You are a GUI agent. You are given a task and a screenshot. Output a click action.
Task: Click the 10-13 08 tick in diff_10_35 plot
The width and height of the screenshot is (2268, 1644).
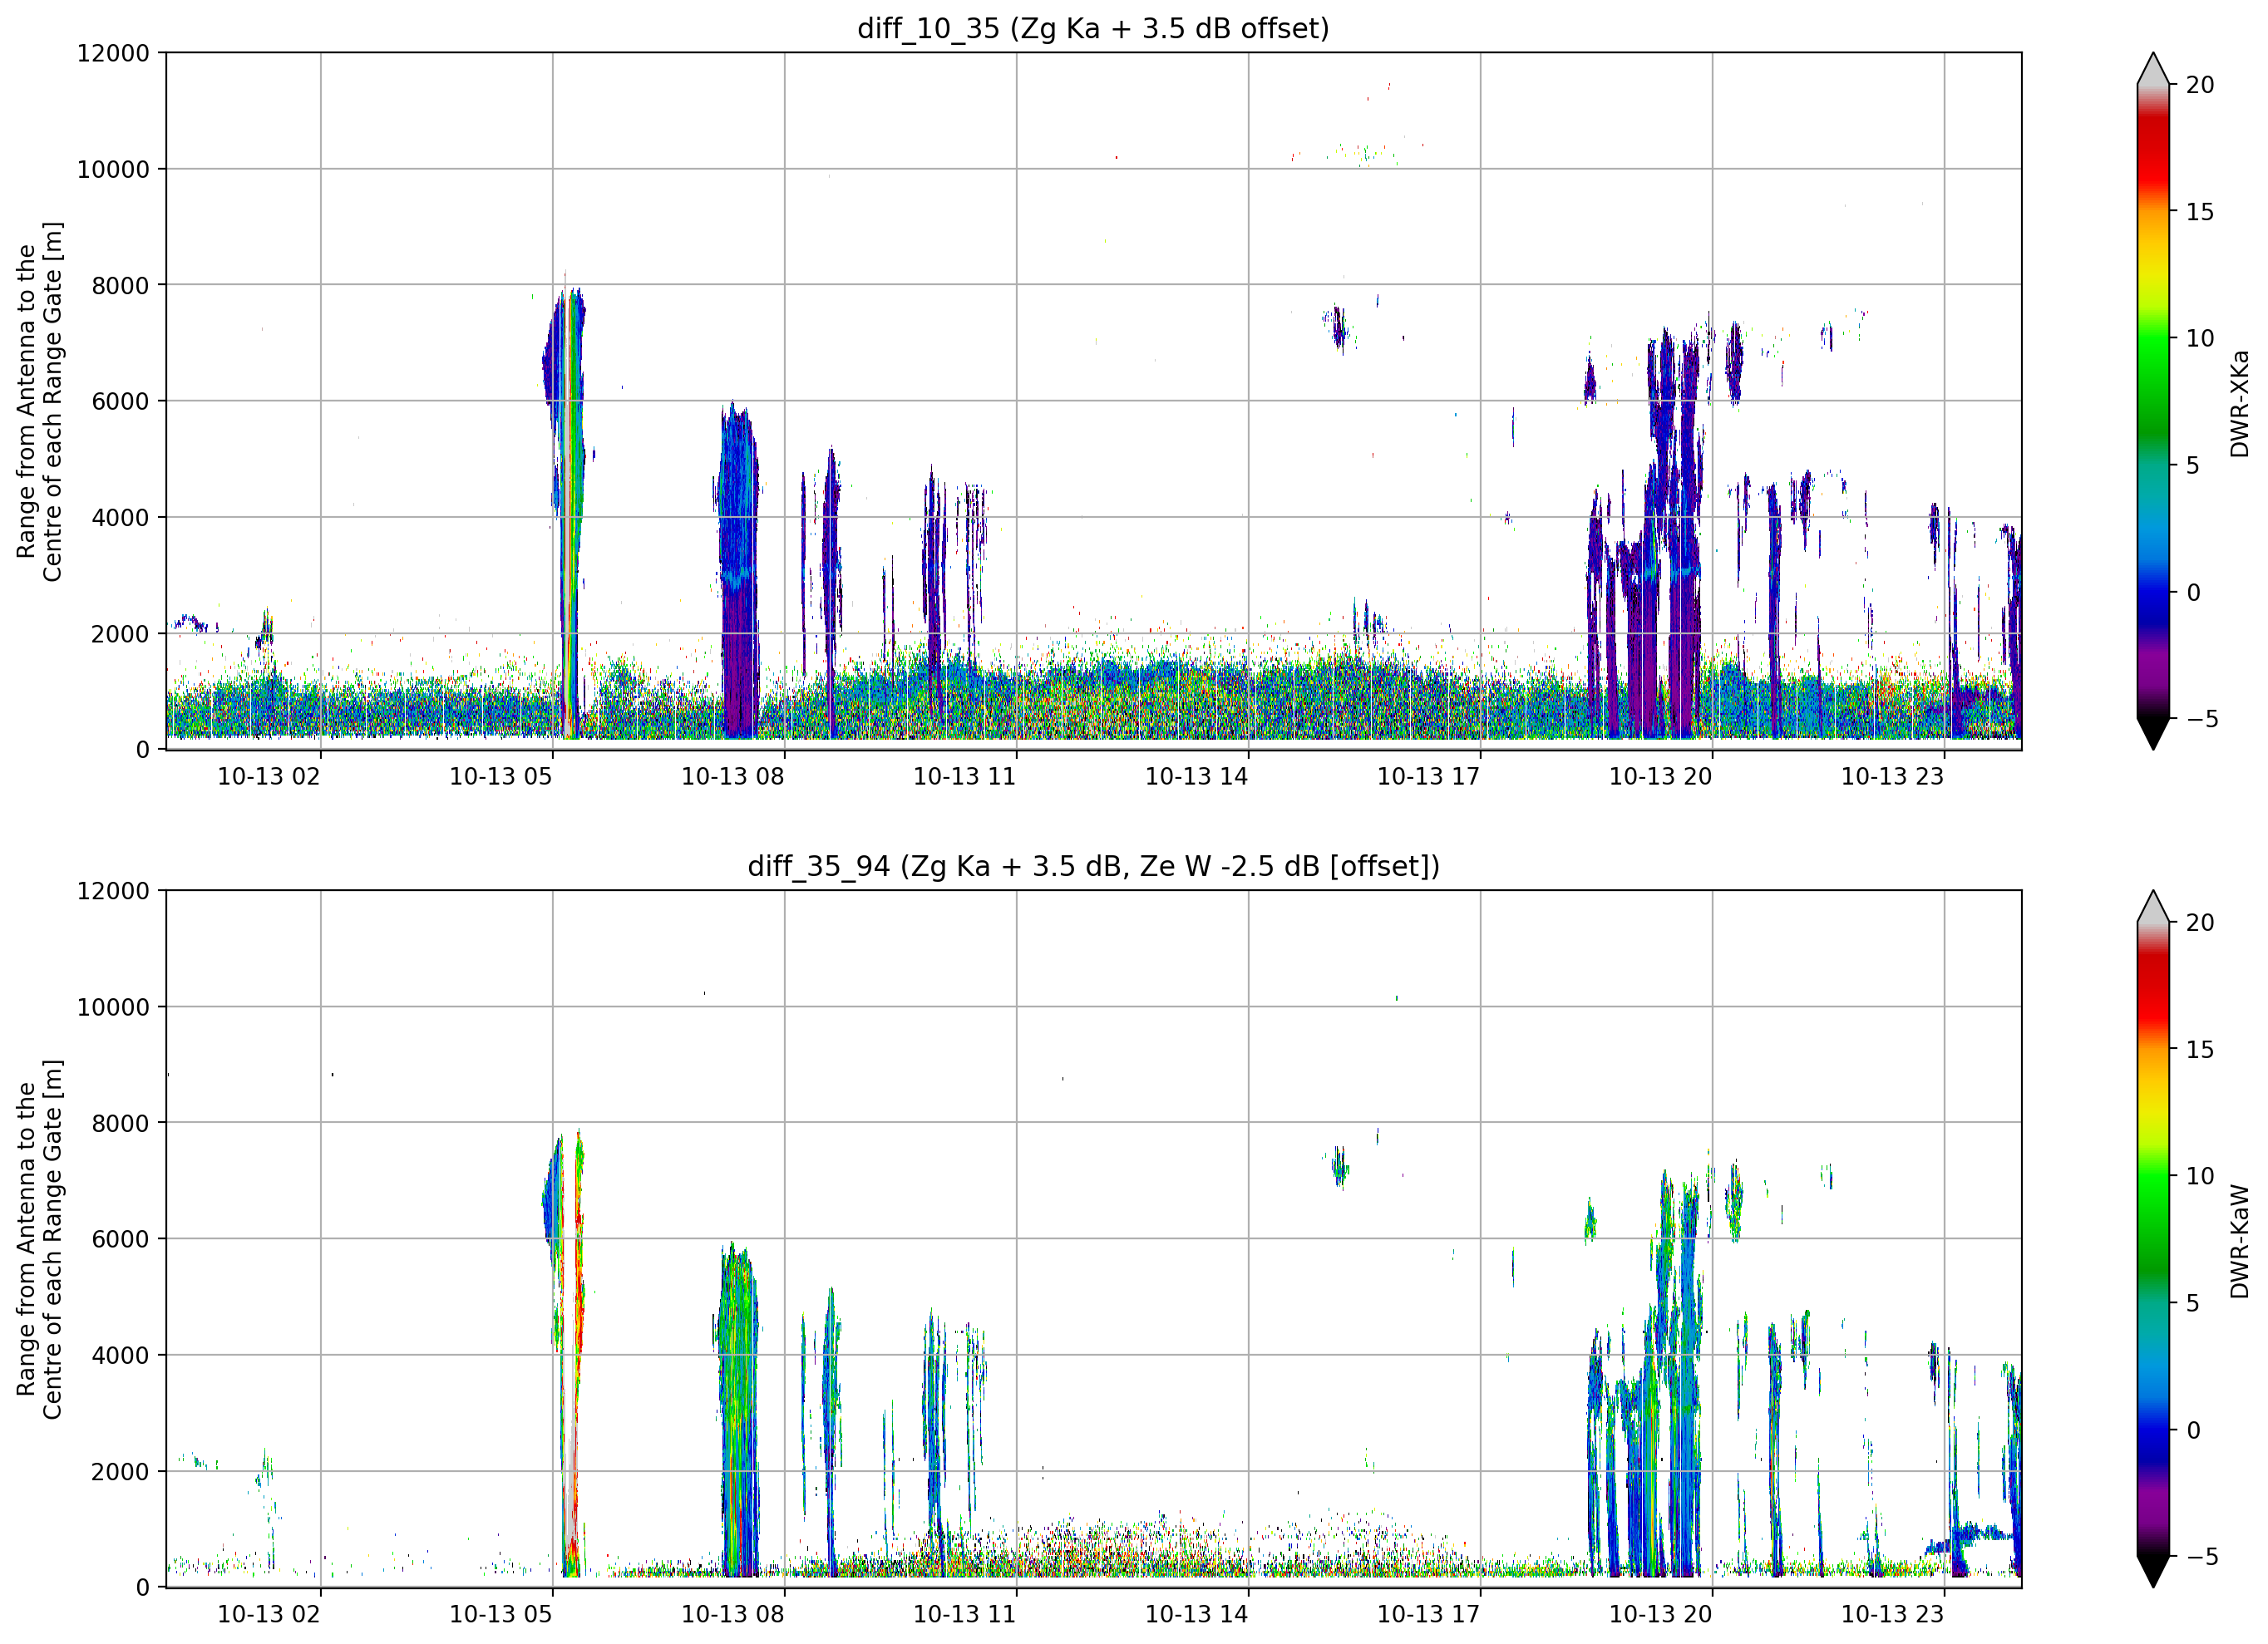coord(733,777)
